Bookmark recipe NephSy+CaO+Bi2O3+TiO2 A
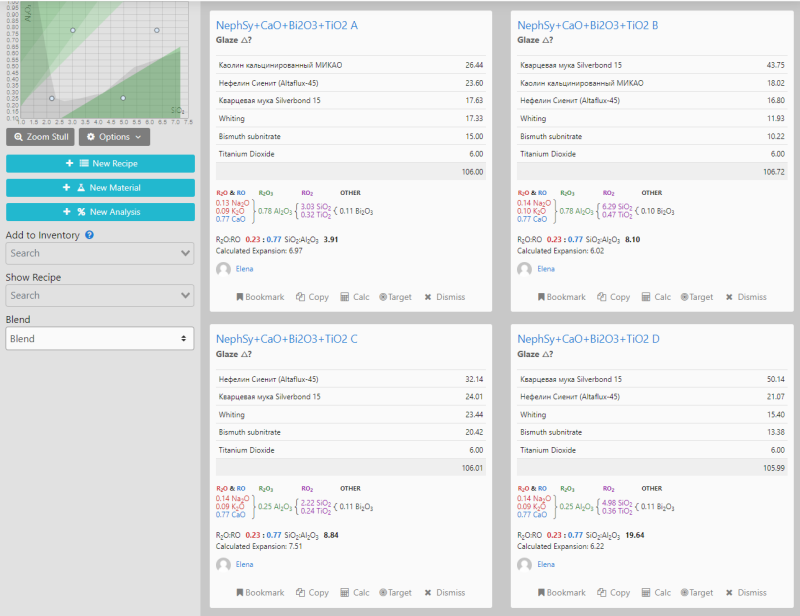Screen dimensions: 800x616 tap(260, 297)
